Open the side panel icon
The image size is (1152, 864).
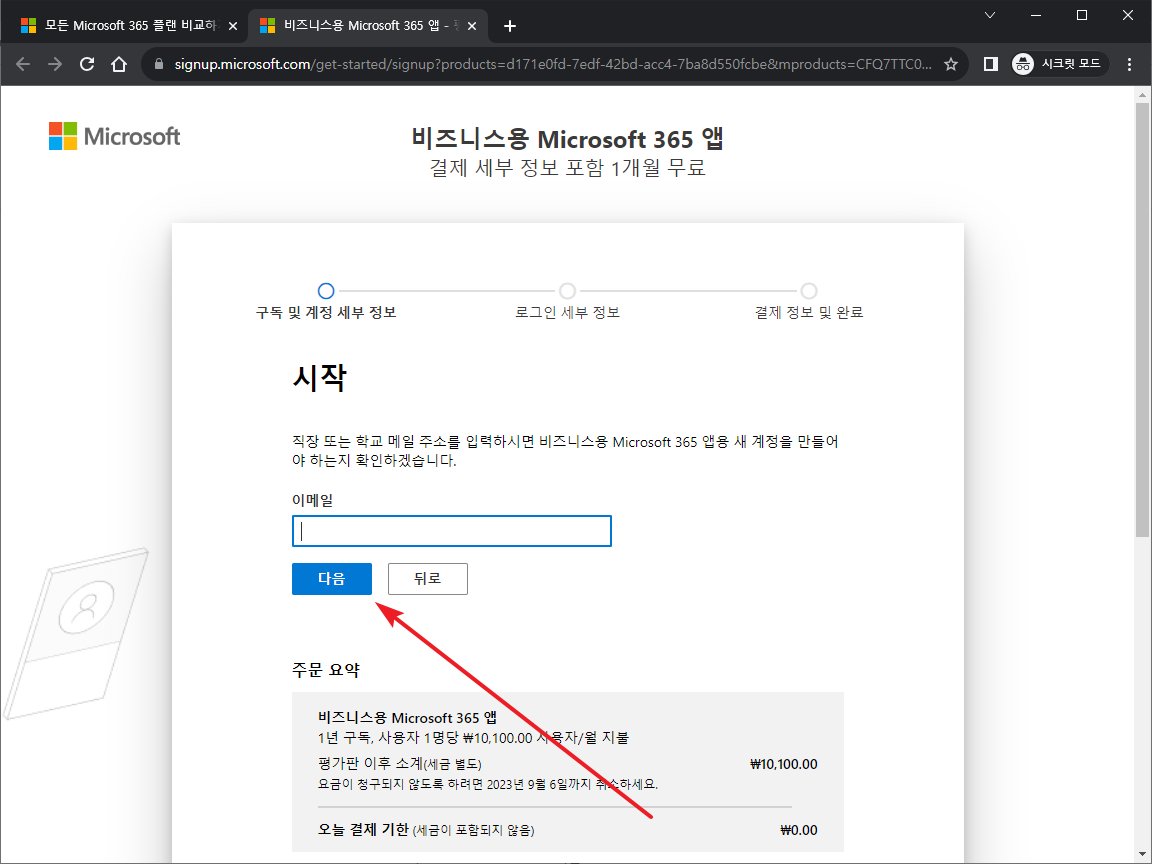coord(990,65)
